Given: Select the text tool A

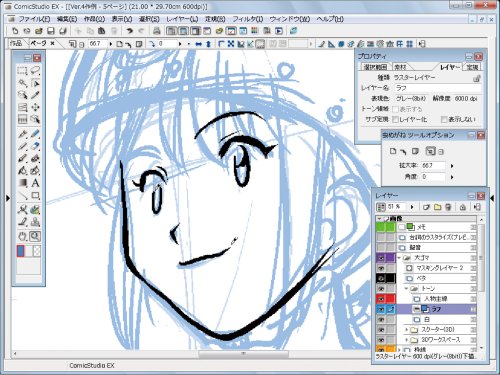Looking at the screenshot, I should tap(35, 183).
